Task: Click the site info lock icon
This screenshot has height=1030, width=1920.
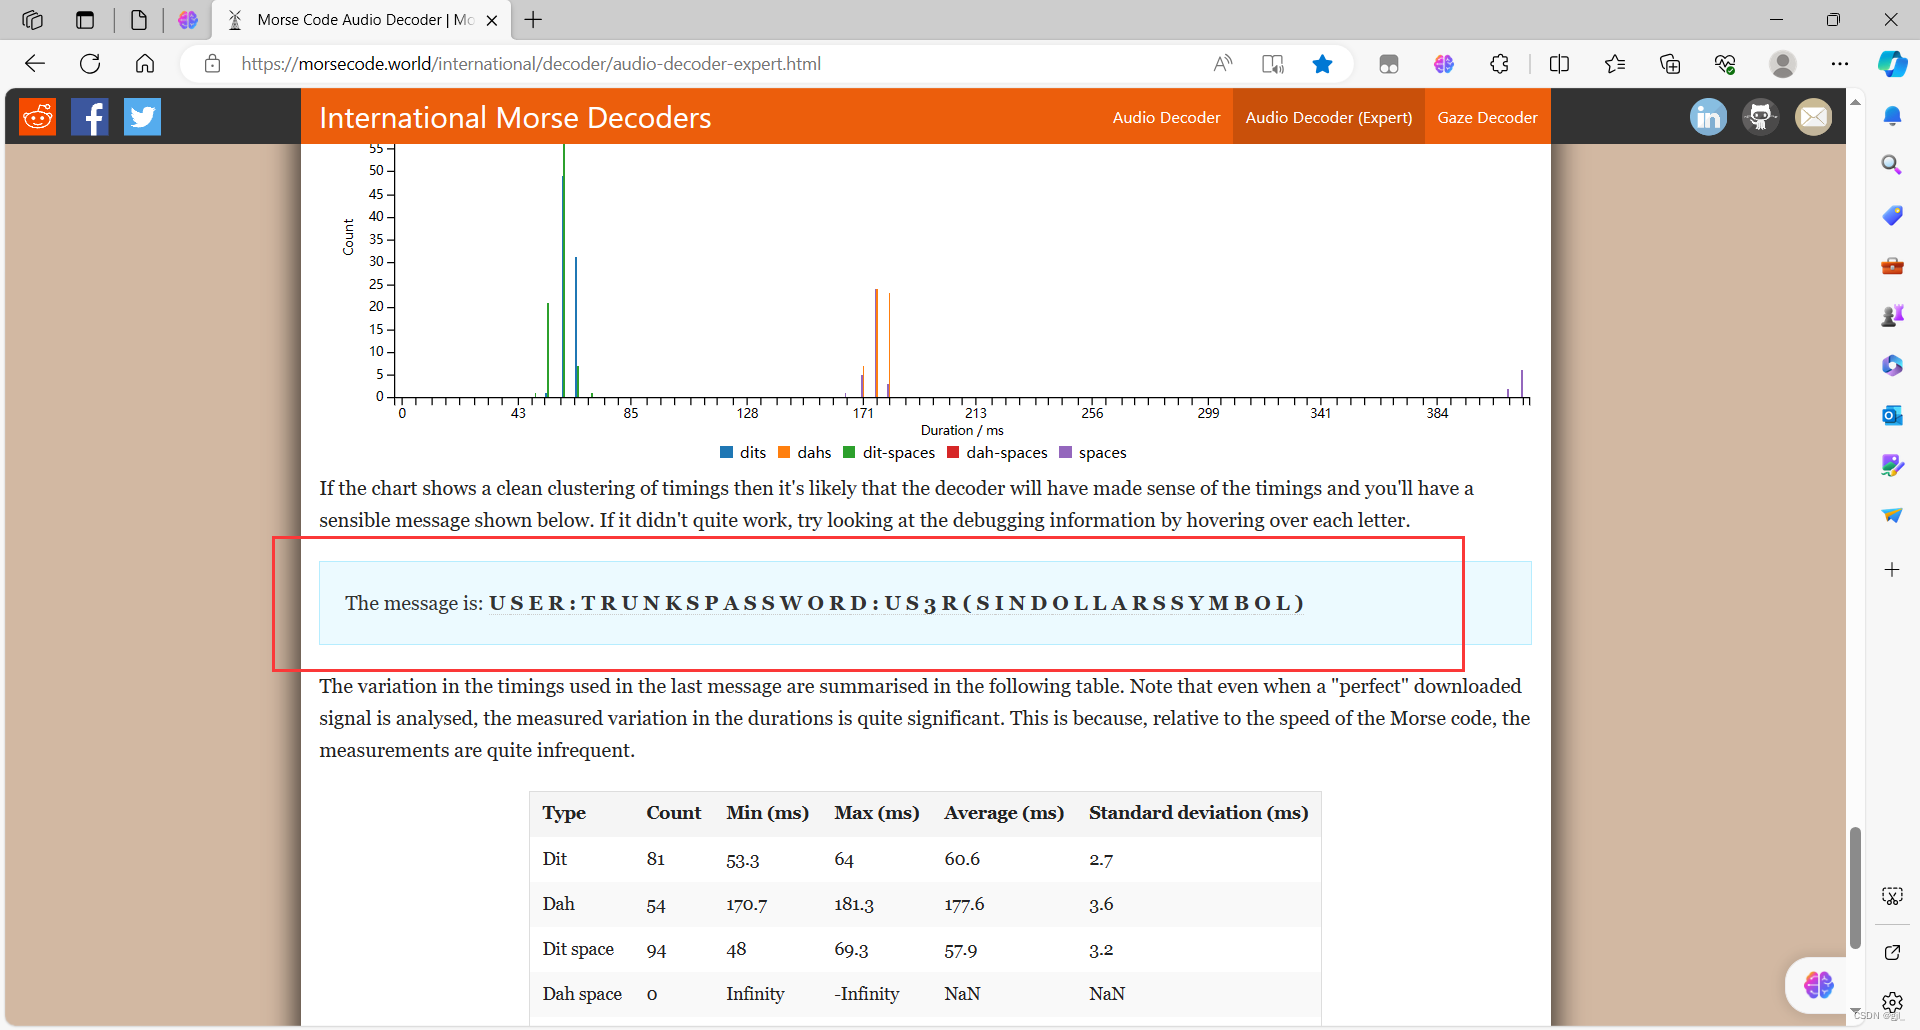Action: (x=212, y=64)
